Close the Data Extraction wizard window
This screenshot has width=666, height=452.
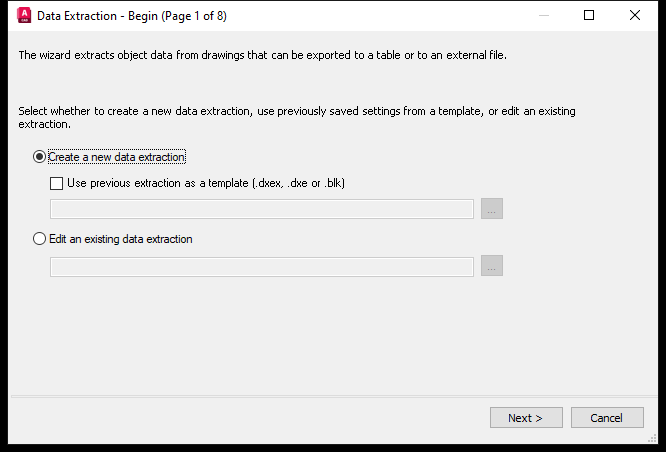click(635, 15)
